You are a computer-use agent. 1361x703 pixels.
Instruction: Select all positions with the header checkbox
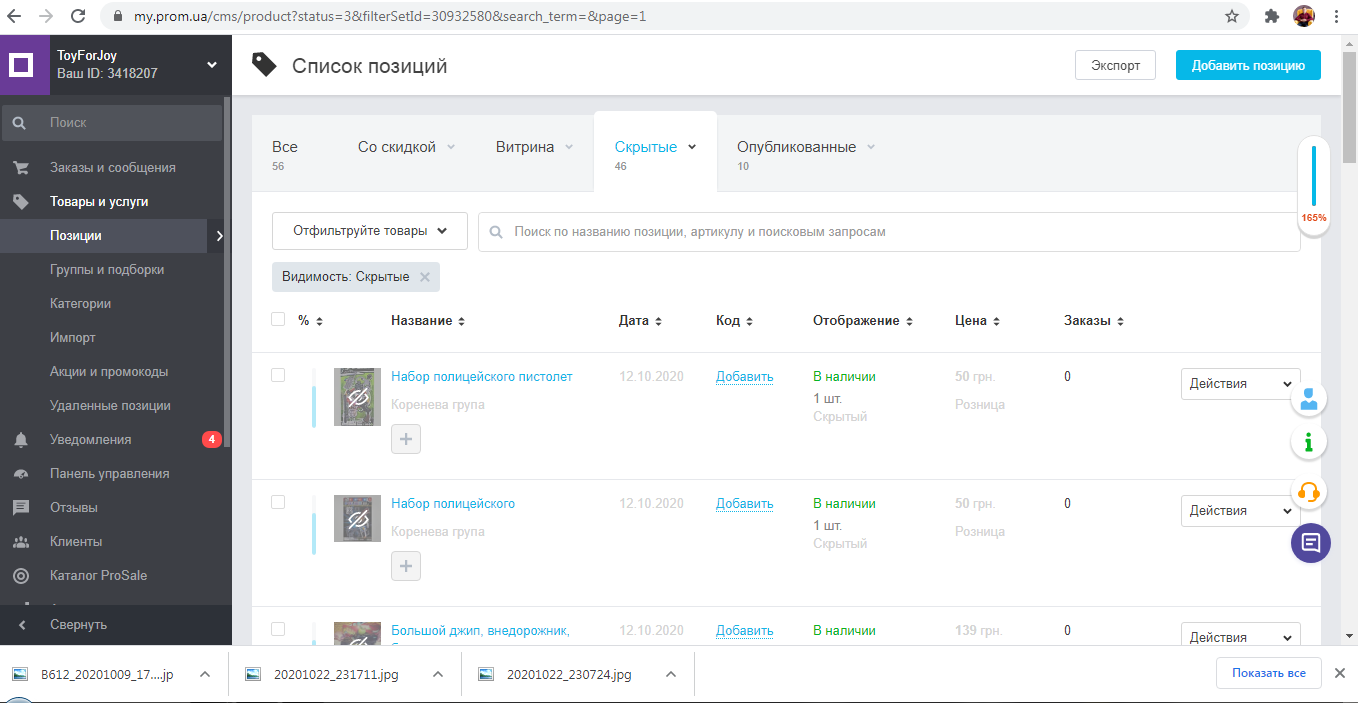coord(278,320)
